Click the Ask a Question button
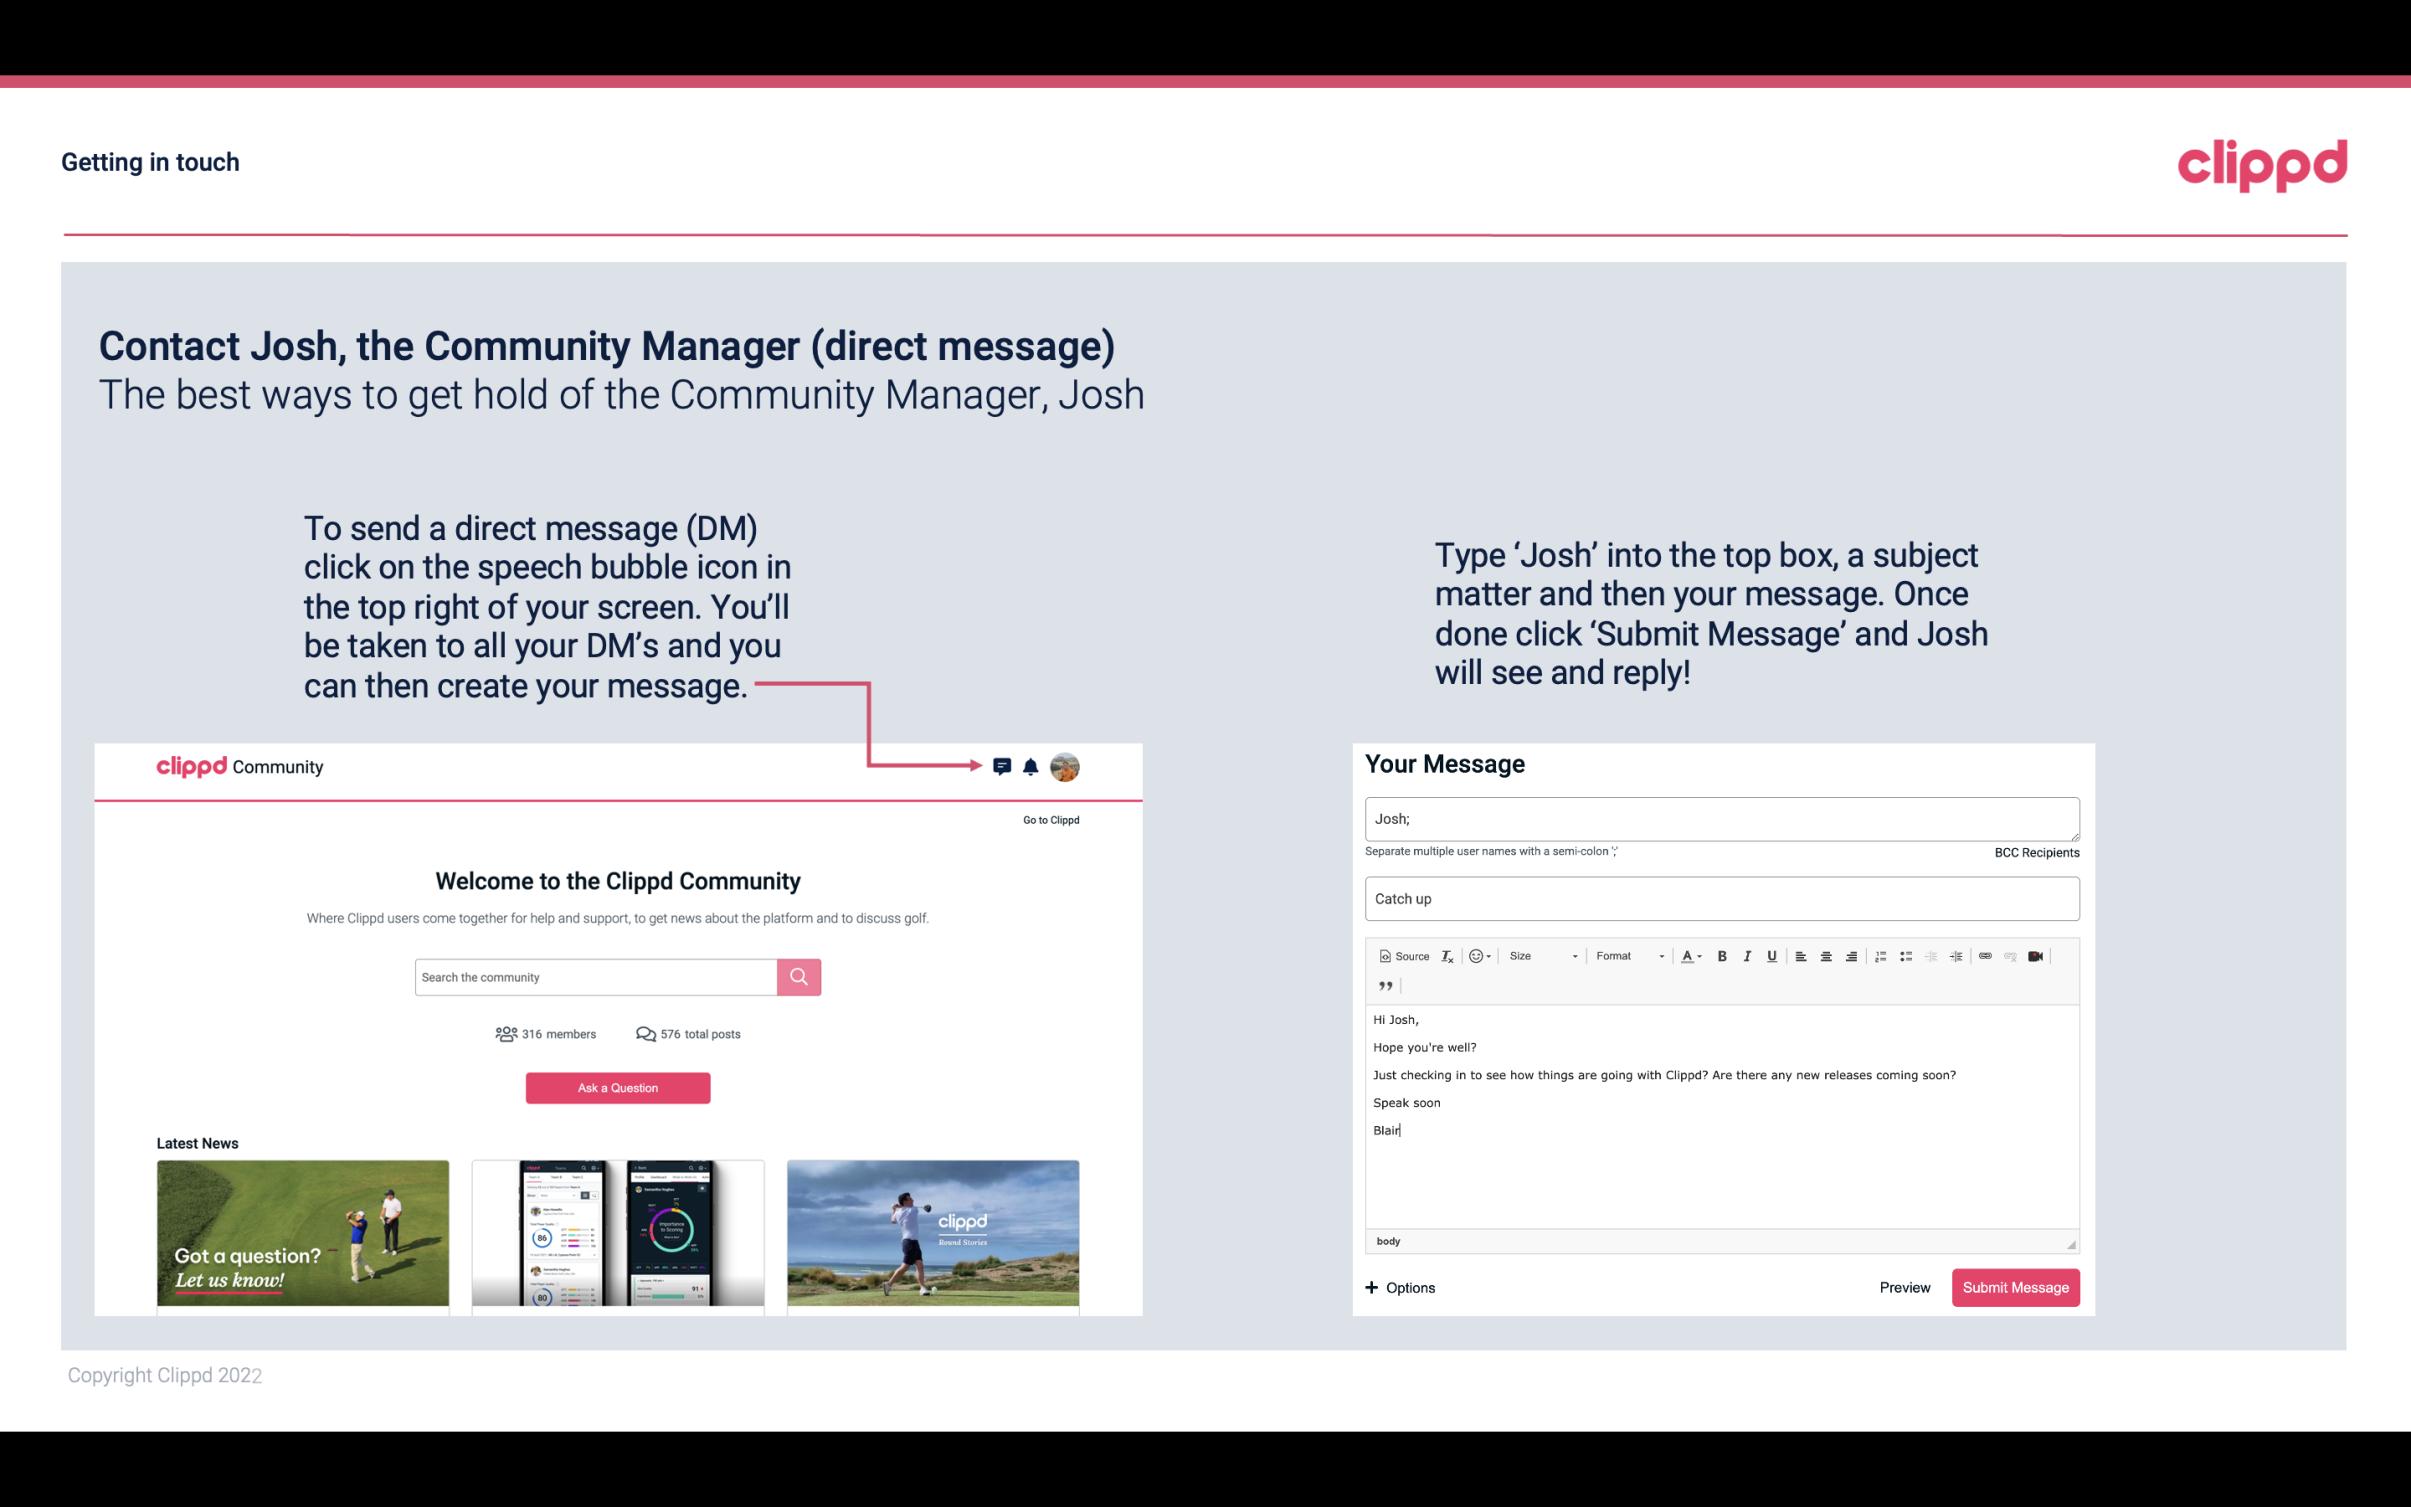 [x=620, y=1089]
